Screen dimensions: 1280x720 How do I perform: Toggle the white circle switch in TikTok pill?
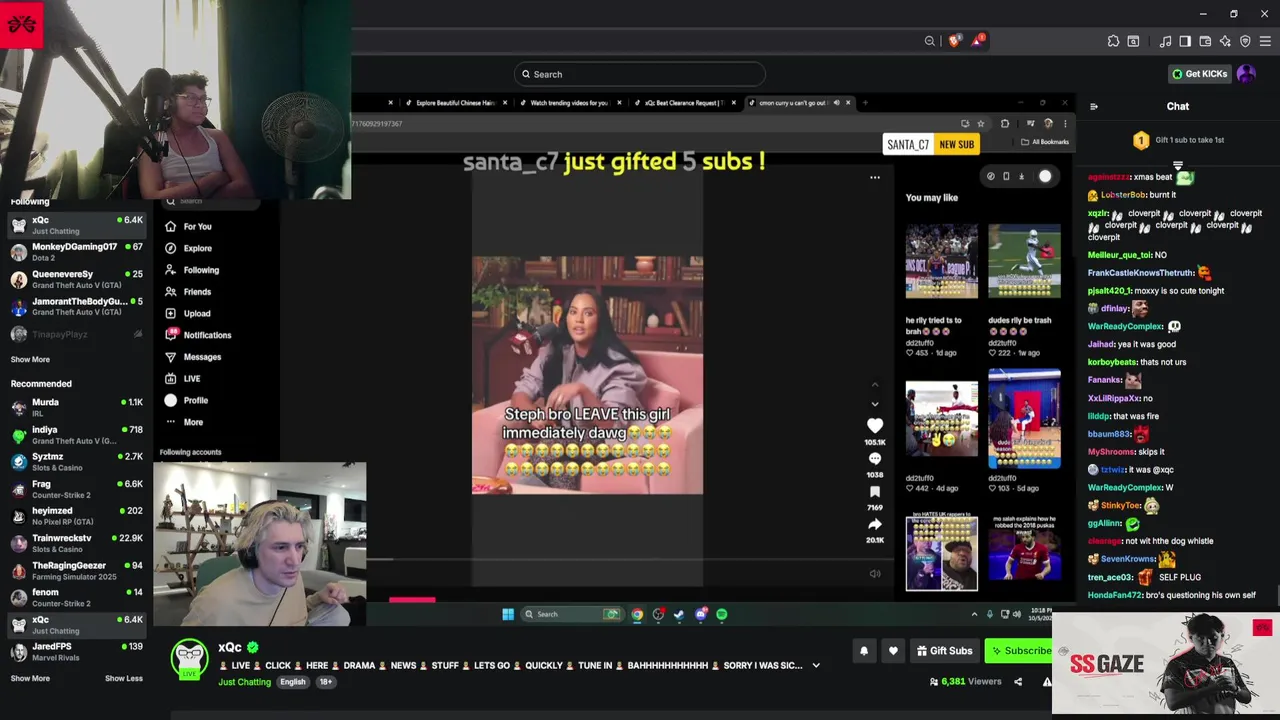1045,176
